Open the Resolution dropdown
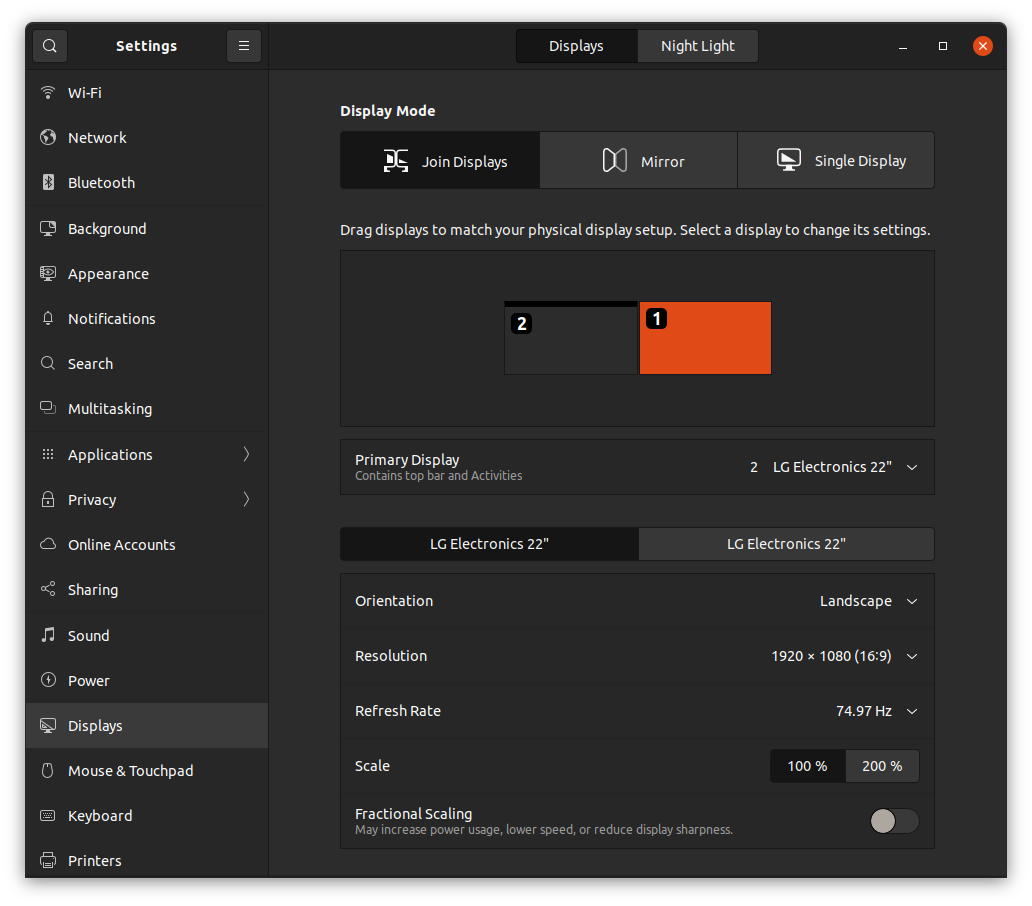This screenshot has height=906, width=1032. point(843,655)
